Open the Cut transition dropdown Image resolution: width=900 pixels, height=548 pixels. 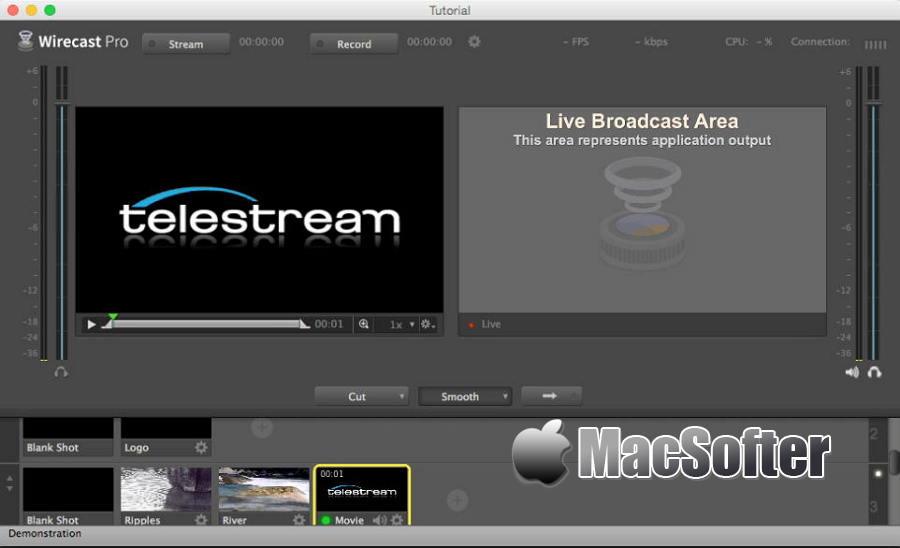pyautogui.click(x=361, y=397)
